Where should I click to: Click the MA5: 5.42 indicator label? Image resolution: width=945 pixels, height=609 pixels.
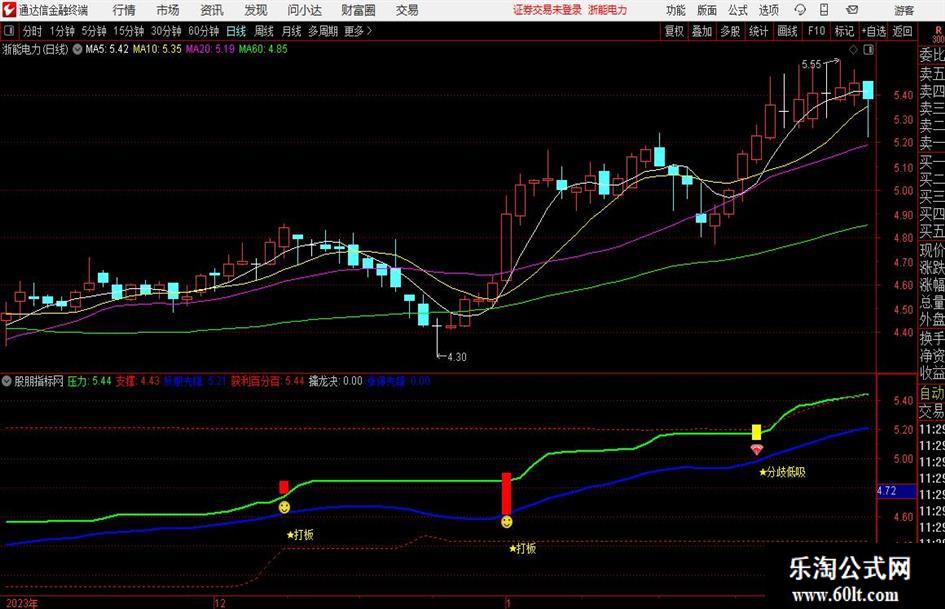107,49
